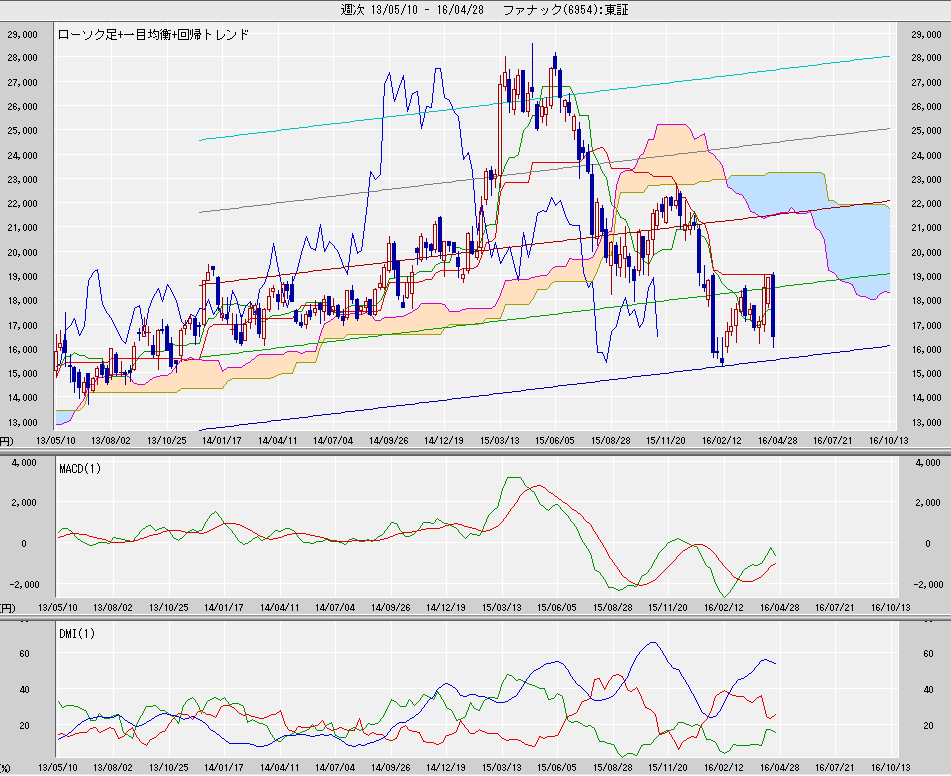This screenshot has height=776, width=951.
Task: Click the ローソク足+一目均衡+回帰トレンド legend label
Action: pos(154,34)
